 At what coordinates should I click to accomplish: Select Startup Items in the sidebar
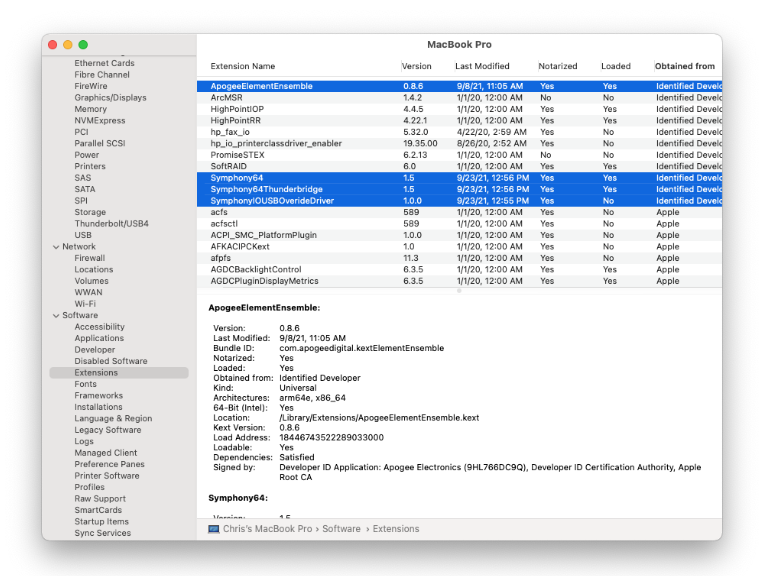101,522
